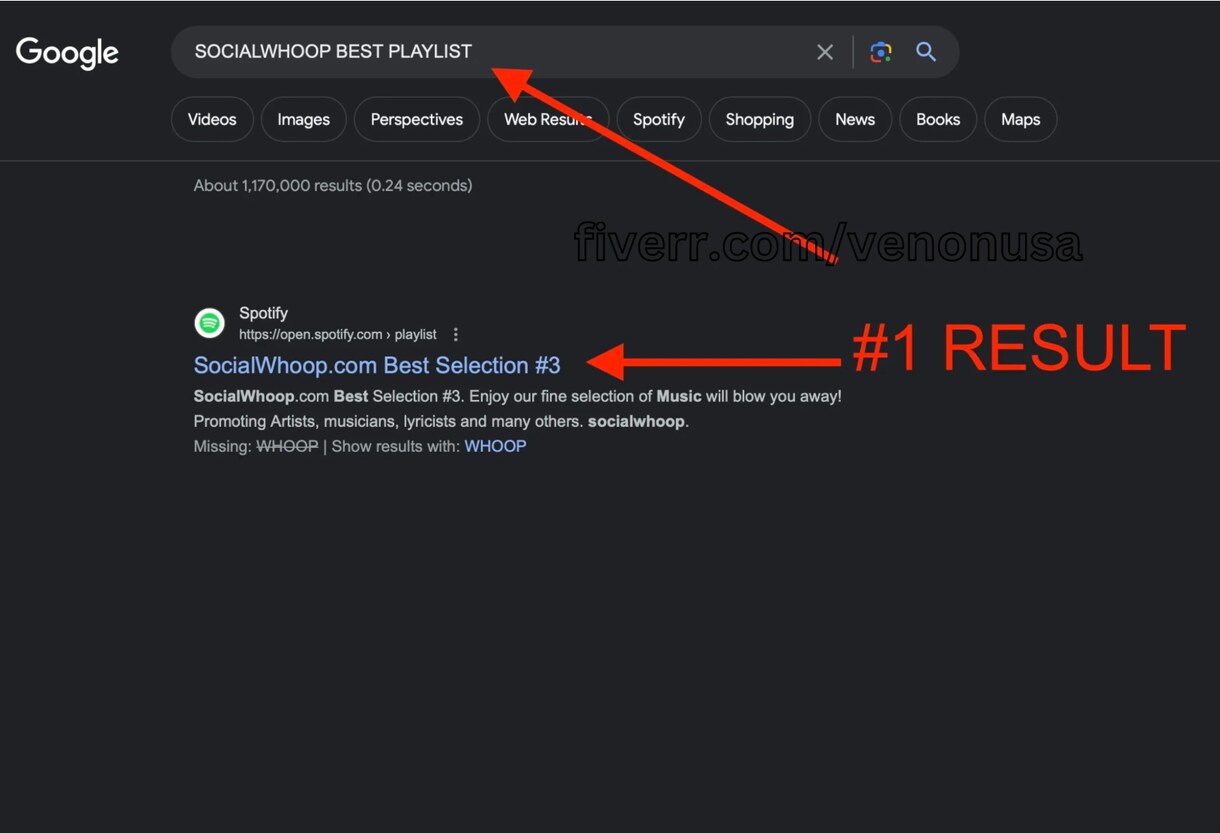Screen dimensions: 1220x833
Task: Click the magnifying glass search icon
Action: [x=926, y=52]
